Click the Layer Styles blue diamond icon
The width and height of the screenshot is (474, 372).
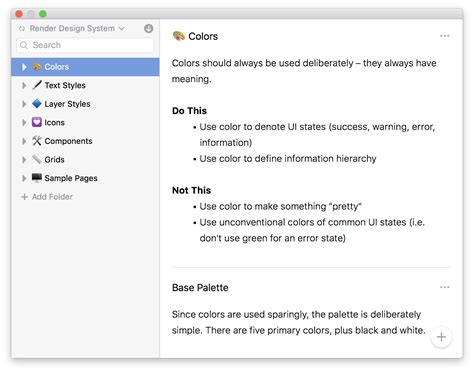37,104
